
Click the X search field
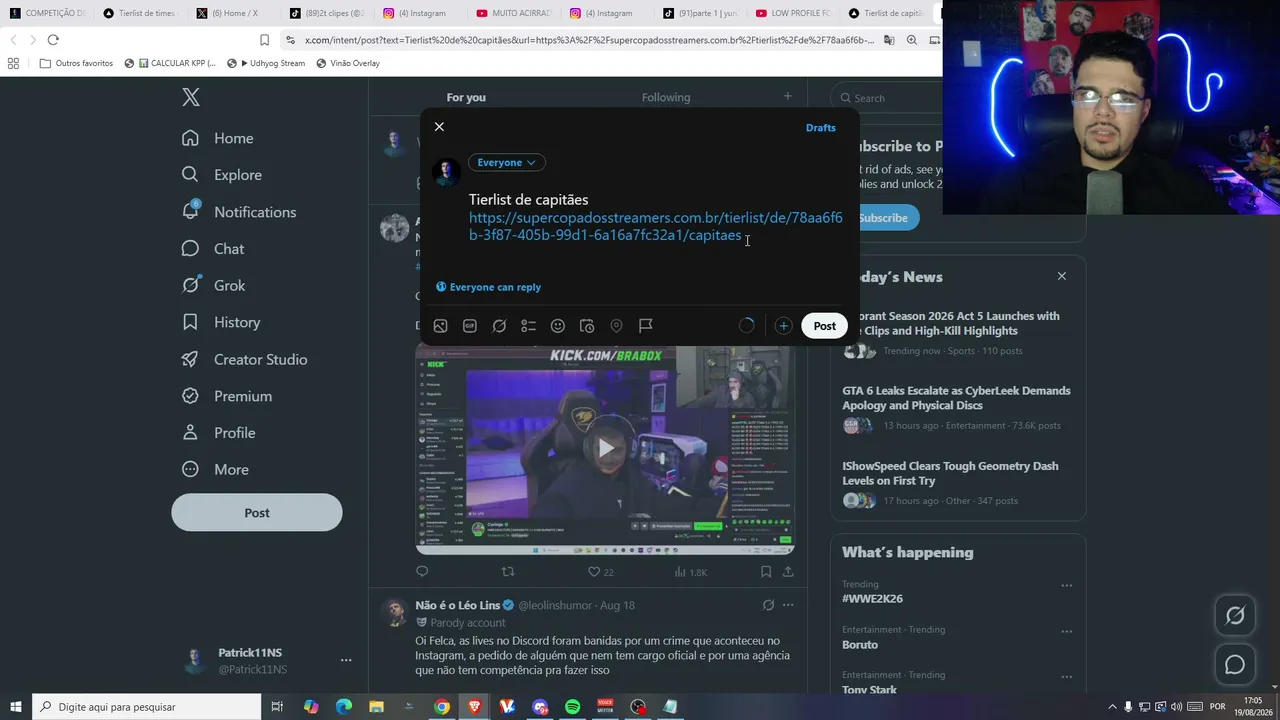tap(958, 98)
